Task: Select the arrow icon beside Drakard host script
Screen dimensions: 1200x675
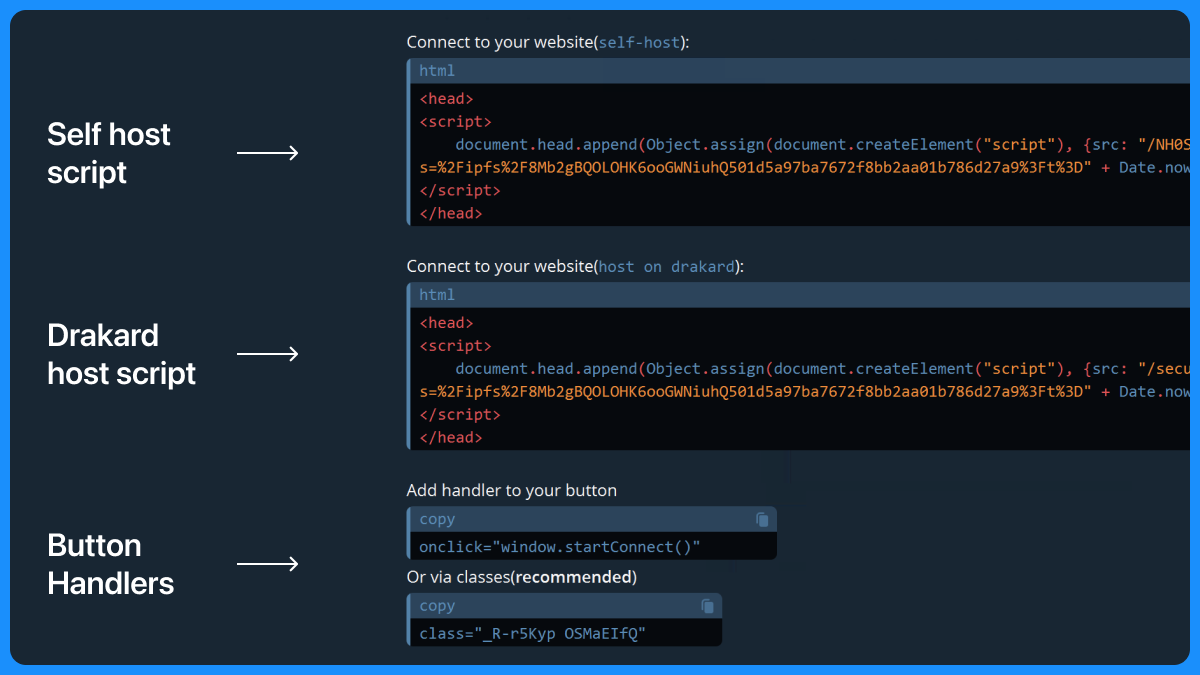Action: coord(267,353)
